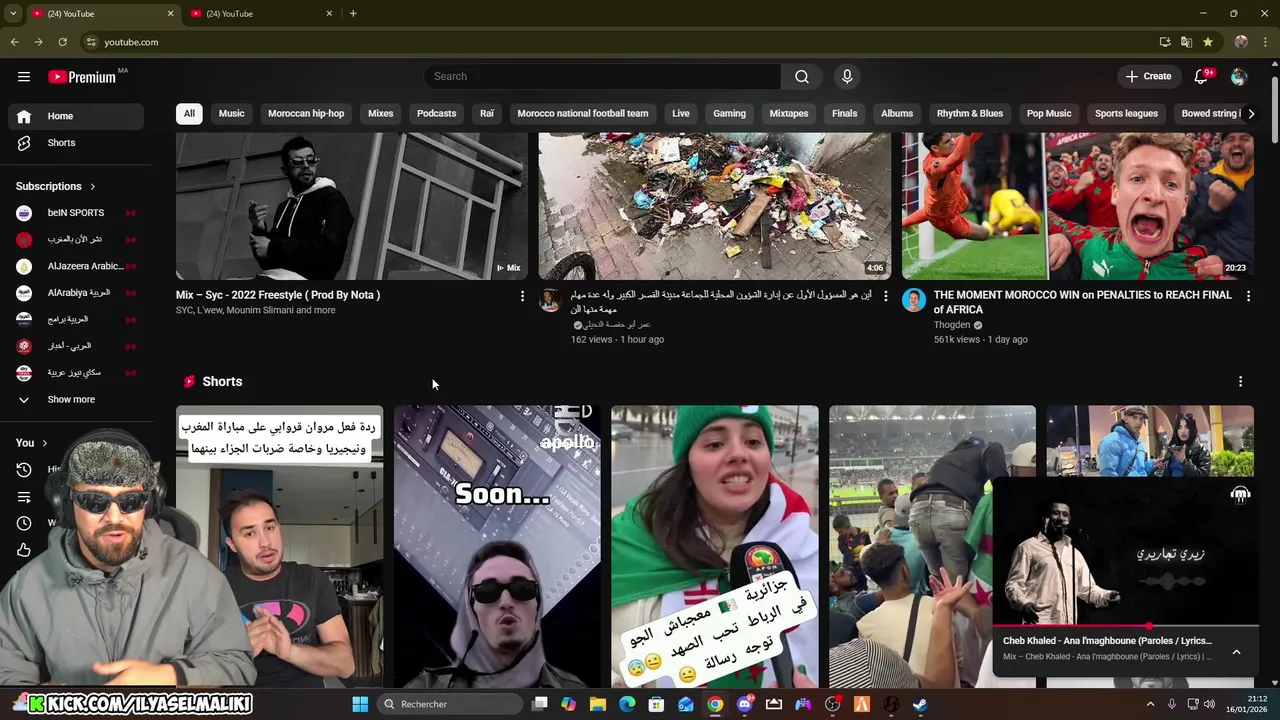Viewport: 1280px width, 720px height.
Task: Select the Mixtapes filter chip
Action: click(x=788, y=113)
